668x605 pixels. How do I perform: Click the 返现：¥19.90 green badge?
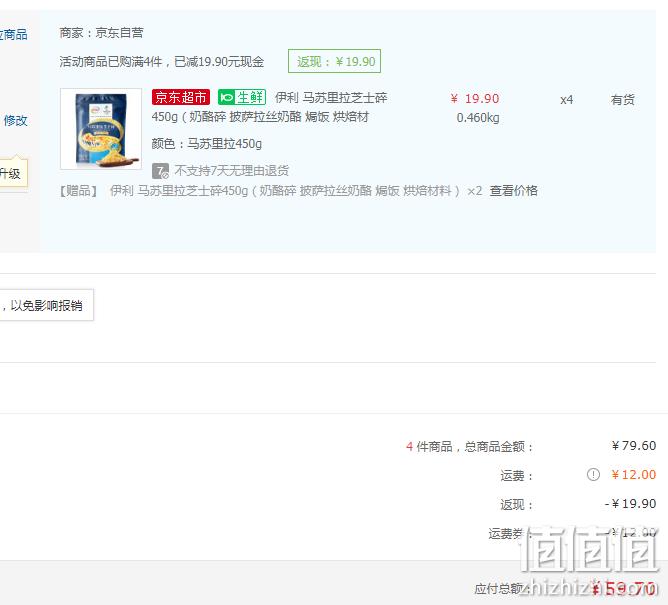pyautogui.click(x=334, y=61)
